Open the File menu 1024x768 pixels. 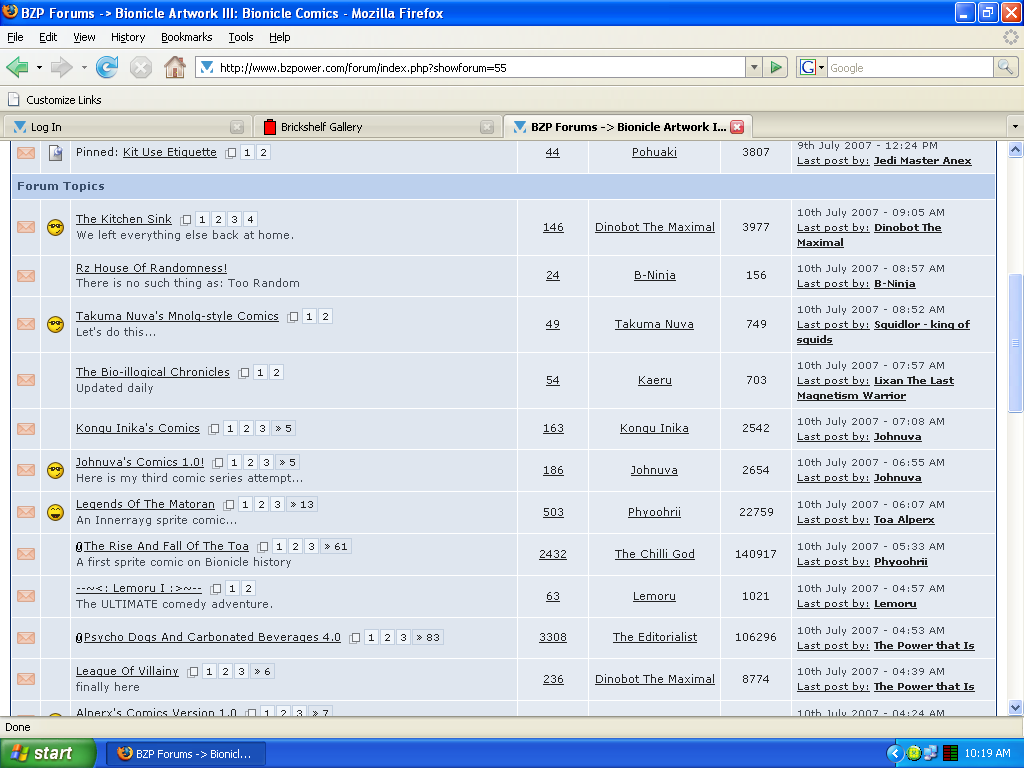(x=15, y=37)
